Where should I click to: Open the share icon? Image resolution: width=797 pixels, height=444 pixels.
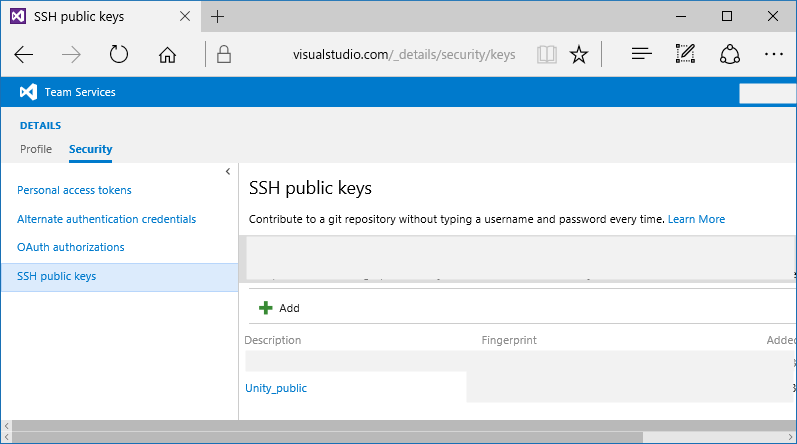730,54
